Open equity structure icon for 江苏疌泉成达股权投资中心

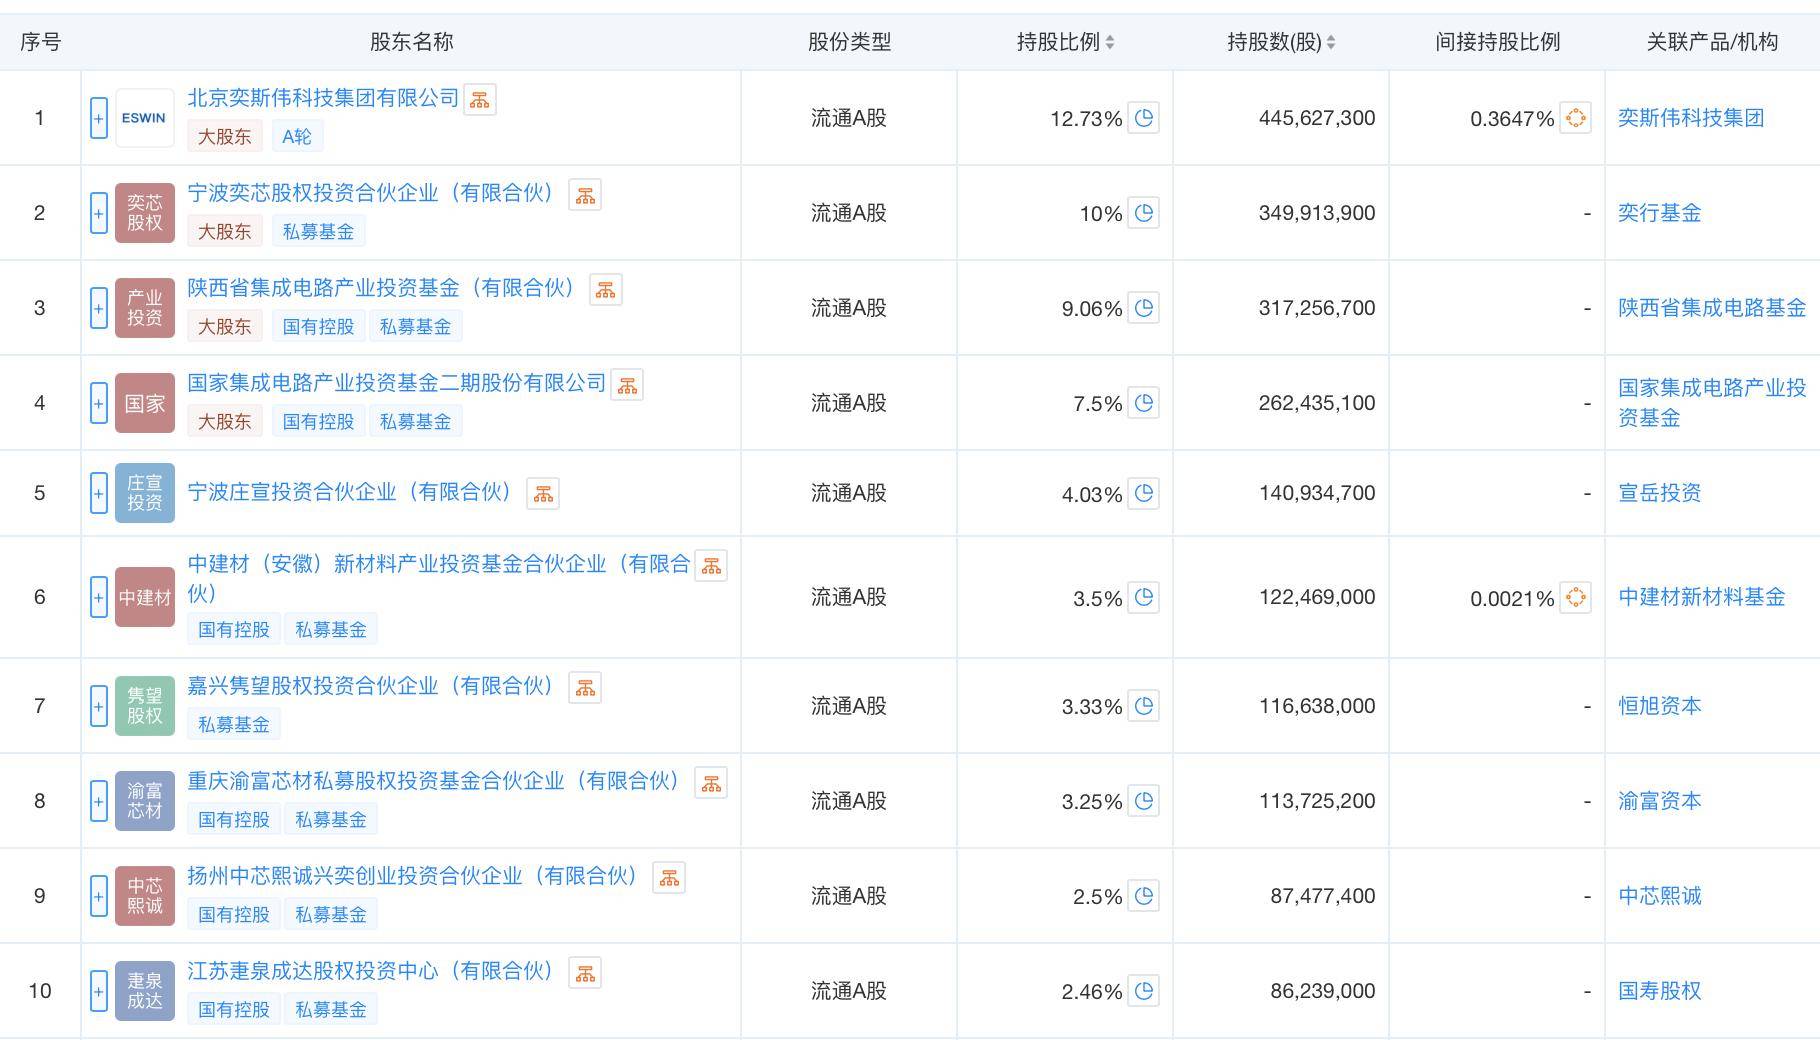click(x=585, y=973)
